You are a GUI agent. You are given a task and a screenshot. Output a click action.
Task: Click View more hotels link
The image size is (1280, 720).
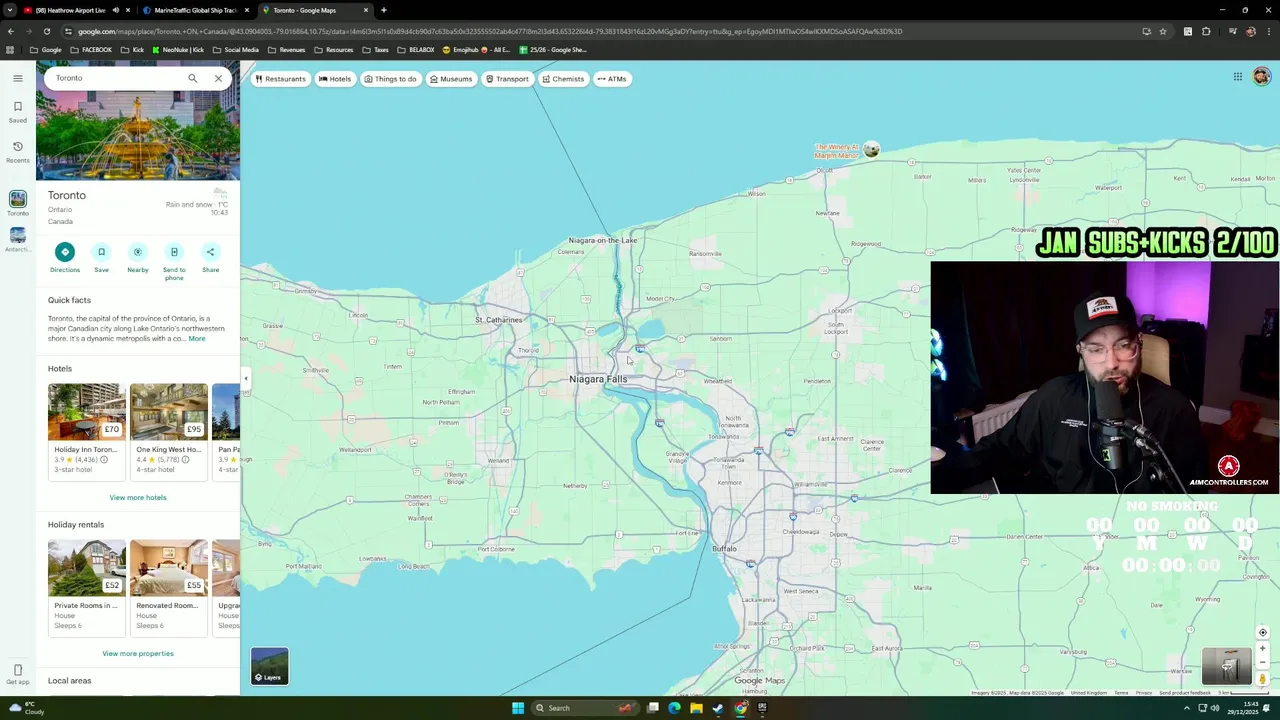click(138, 497)
